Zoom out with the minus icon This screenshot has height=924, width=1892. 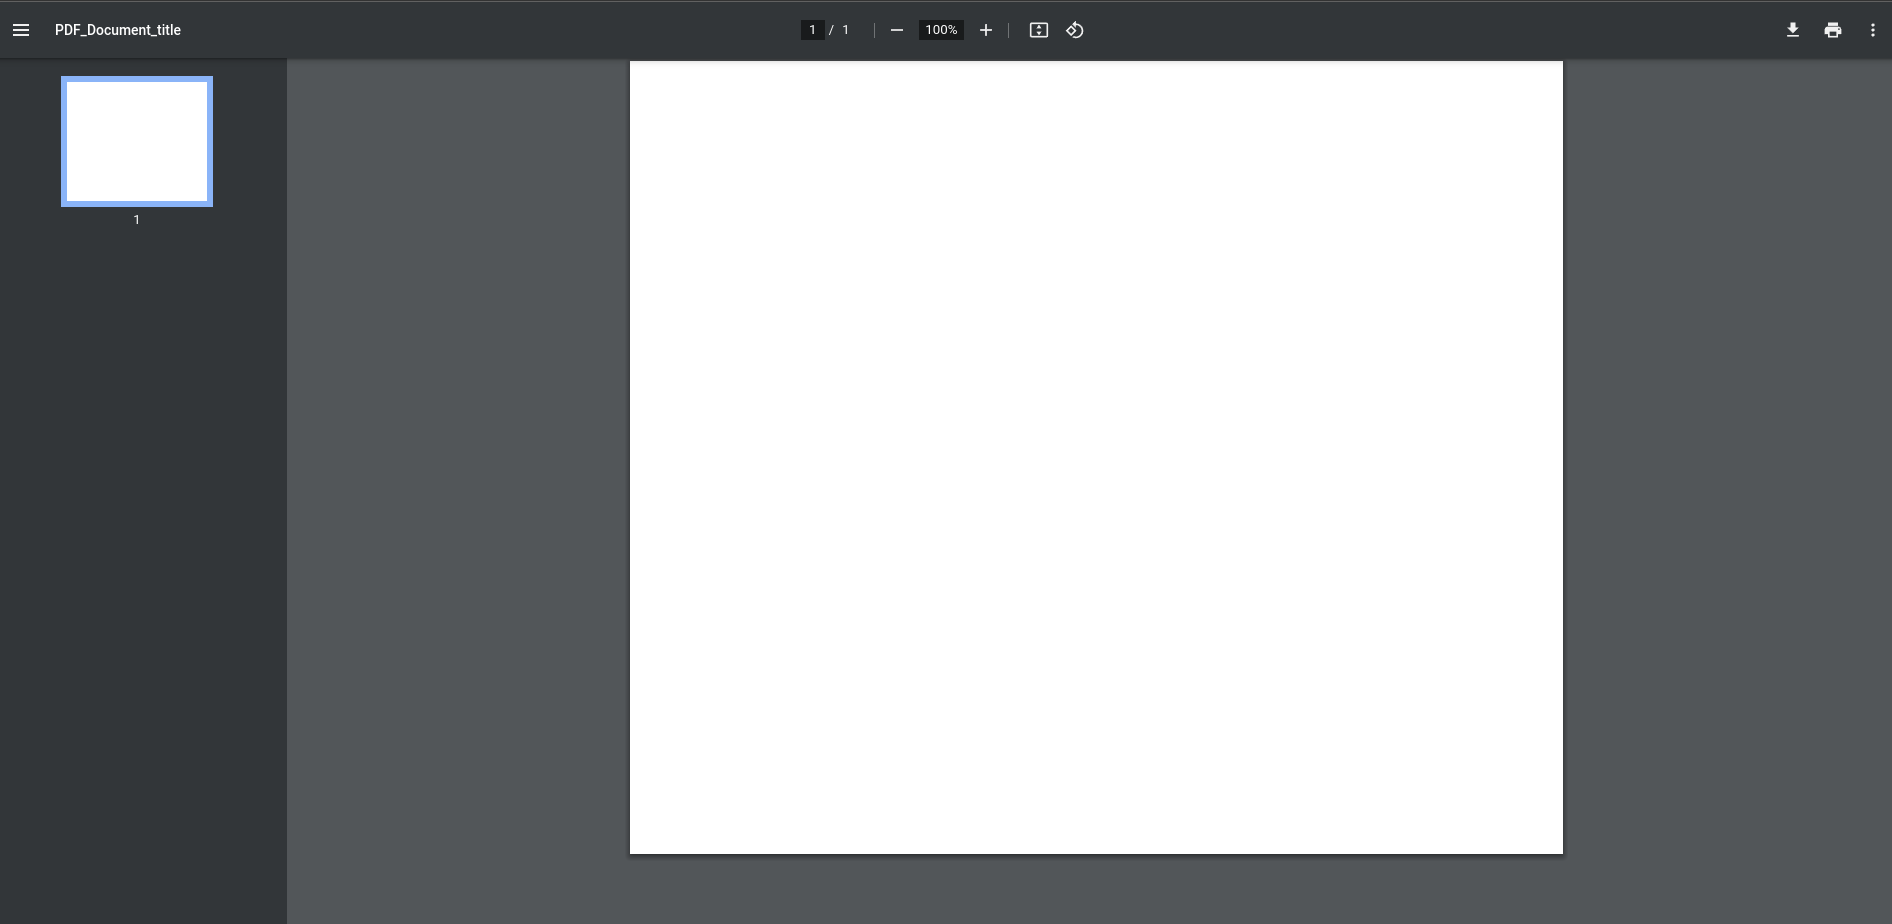coord(897,30)
